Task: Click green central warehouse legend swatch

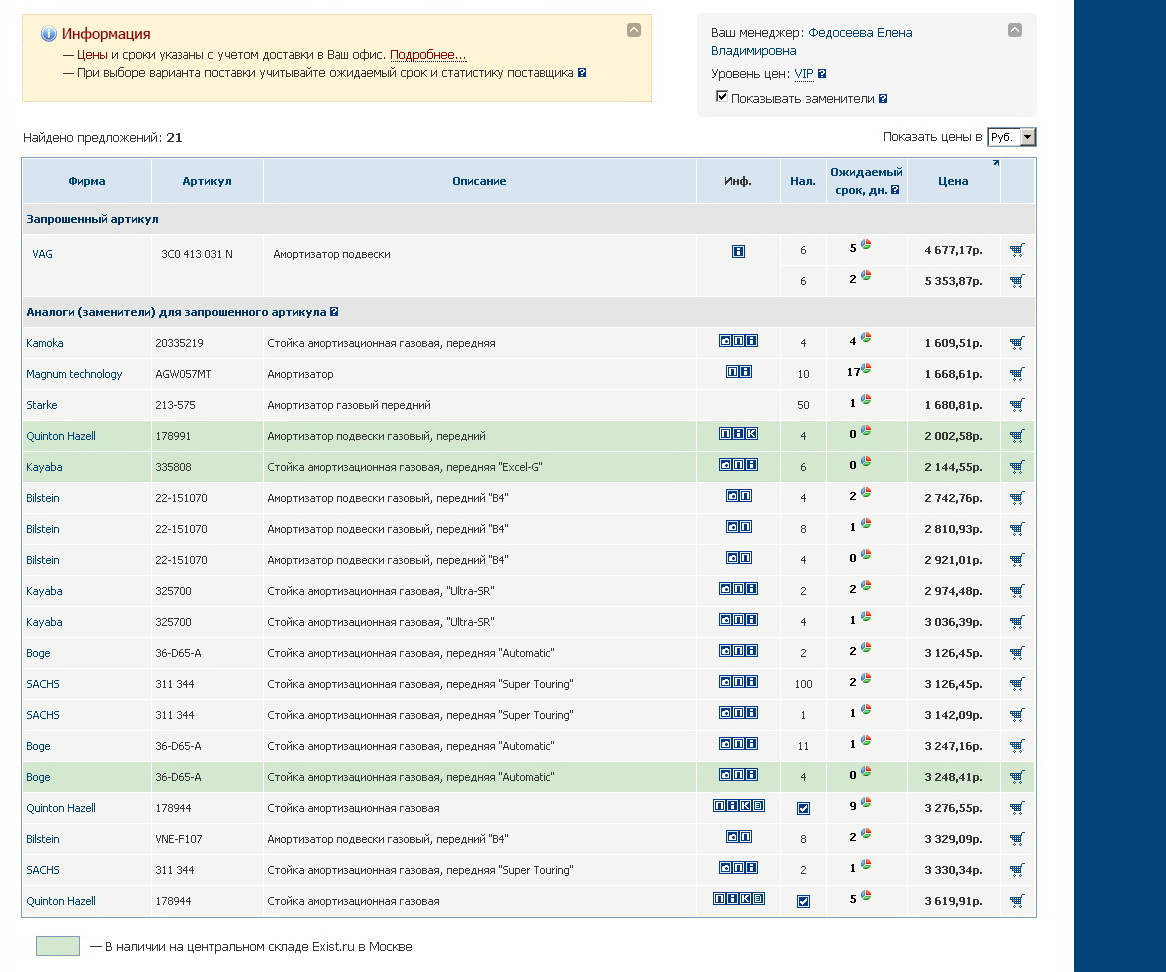Action: tap(58, 946)
